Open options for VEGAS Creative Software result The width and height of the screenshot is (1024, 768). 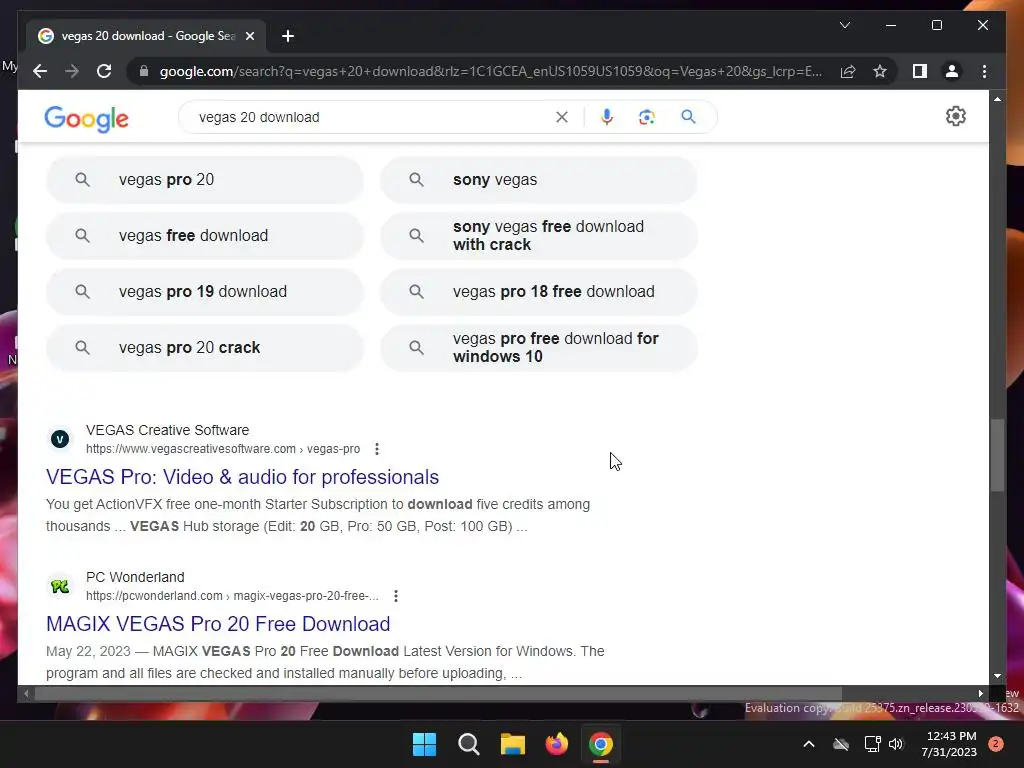(x=377, y=449)
